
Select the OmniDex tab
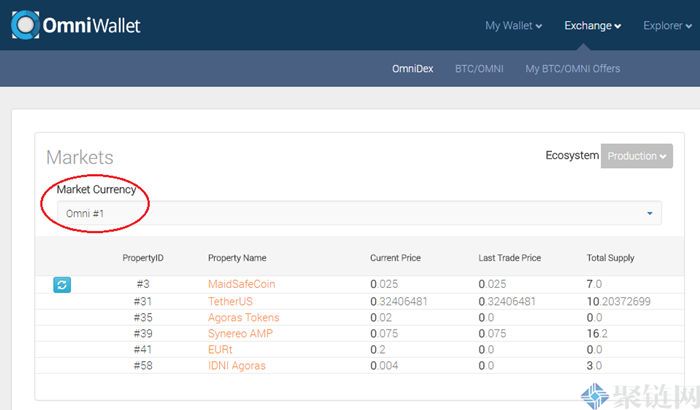tap(412, 69)
